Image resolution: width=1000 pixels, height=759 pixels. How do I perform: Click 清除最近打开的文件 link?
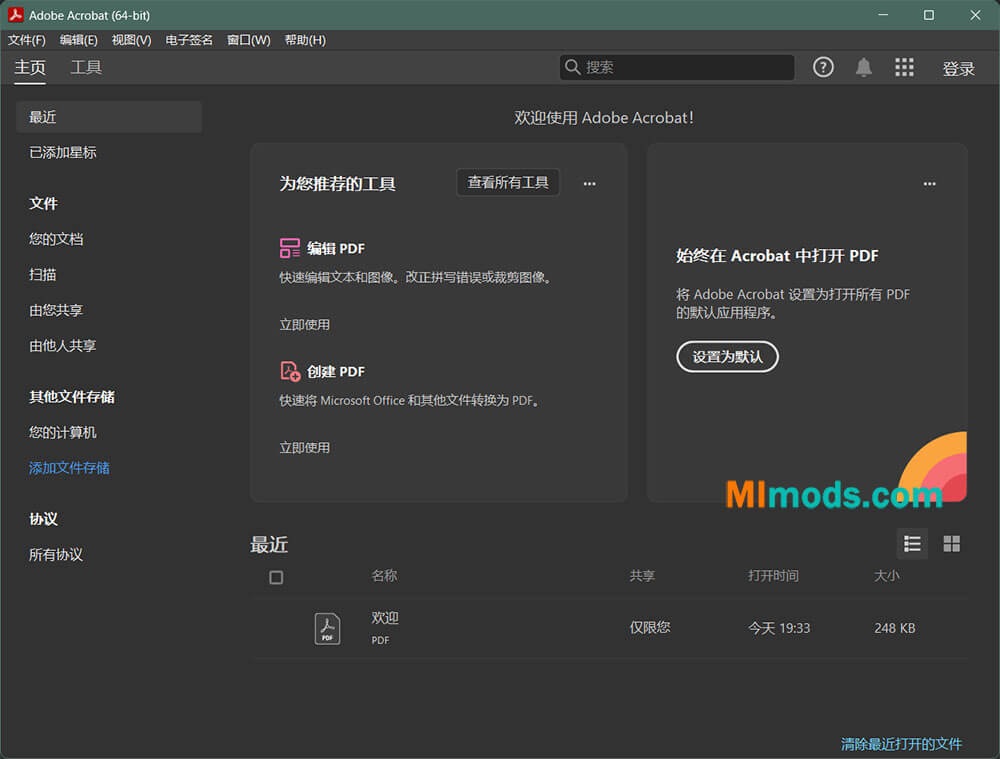(x=901, y=744)
